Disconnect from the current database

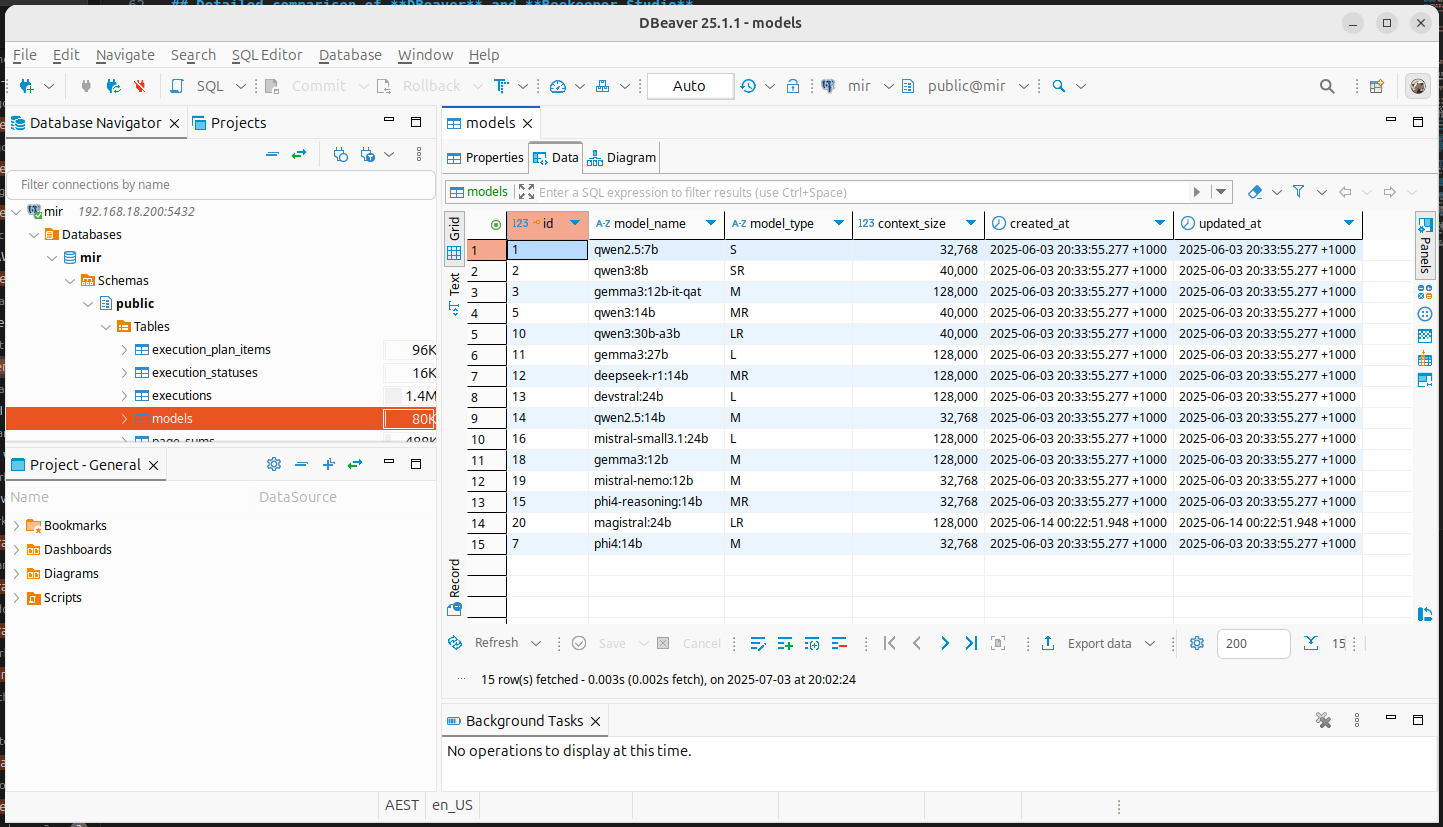pos(140,86)
